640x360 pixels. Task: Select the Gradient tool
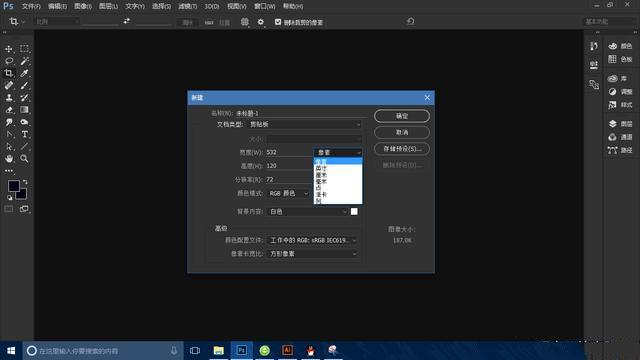[x=24, y=110]
